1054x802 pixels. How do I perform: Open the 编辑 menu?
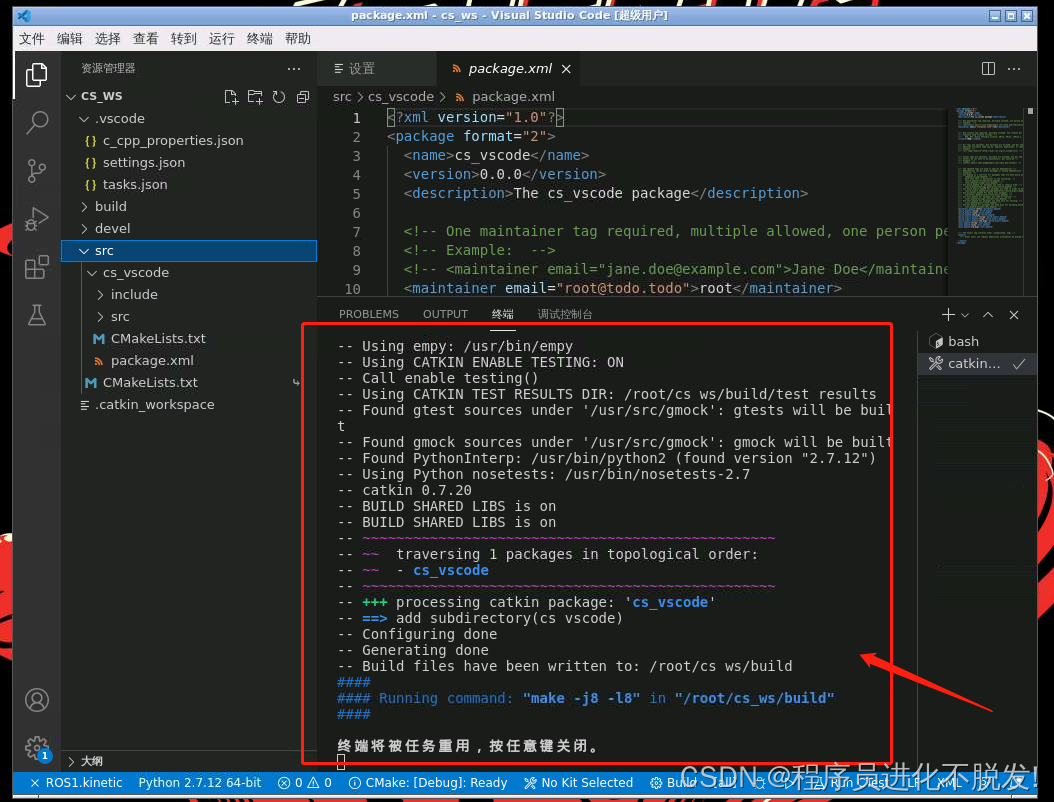click(70, 39)
